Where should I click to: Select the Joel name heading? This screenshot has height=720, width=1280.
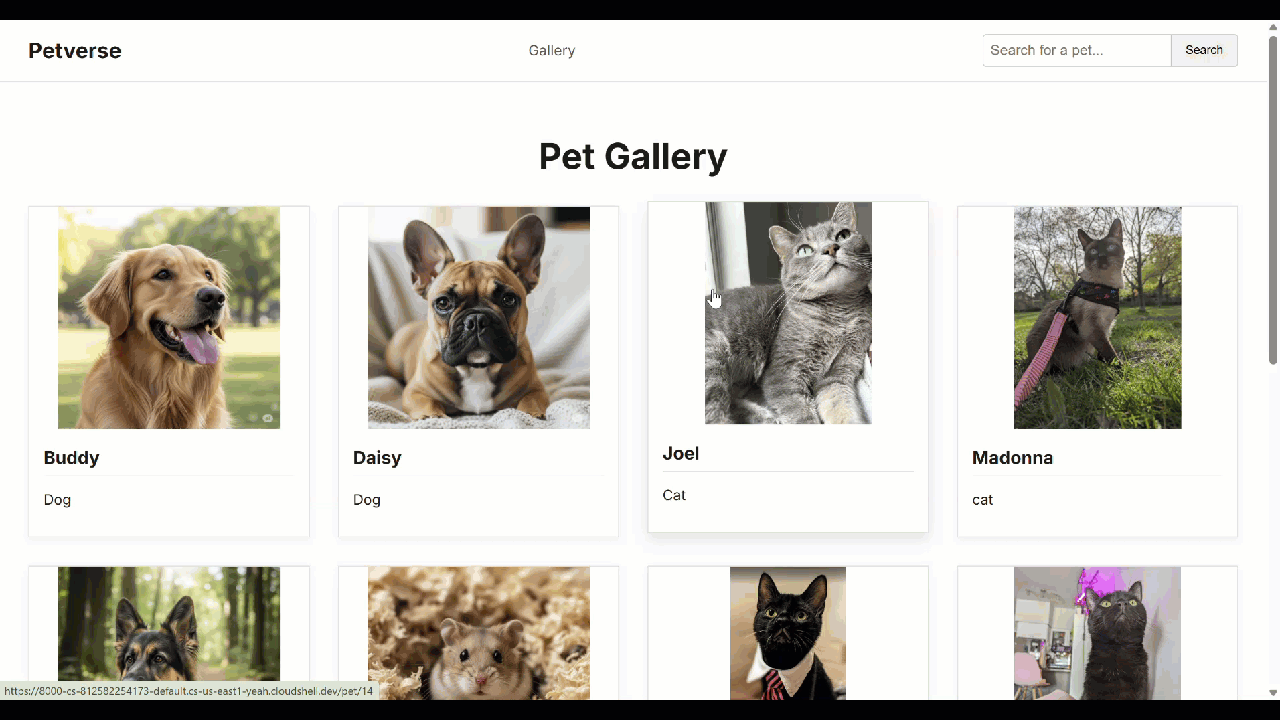(x=681, y=454)
